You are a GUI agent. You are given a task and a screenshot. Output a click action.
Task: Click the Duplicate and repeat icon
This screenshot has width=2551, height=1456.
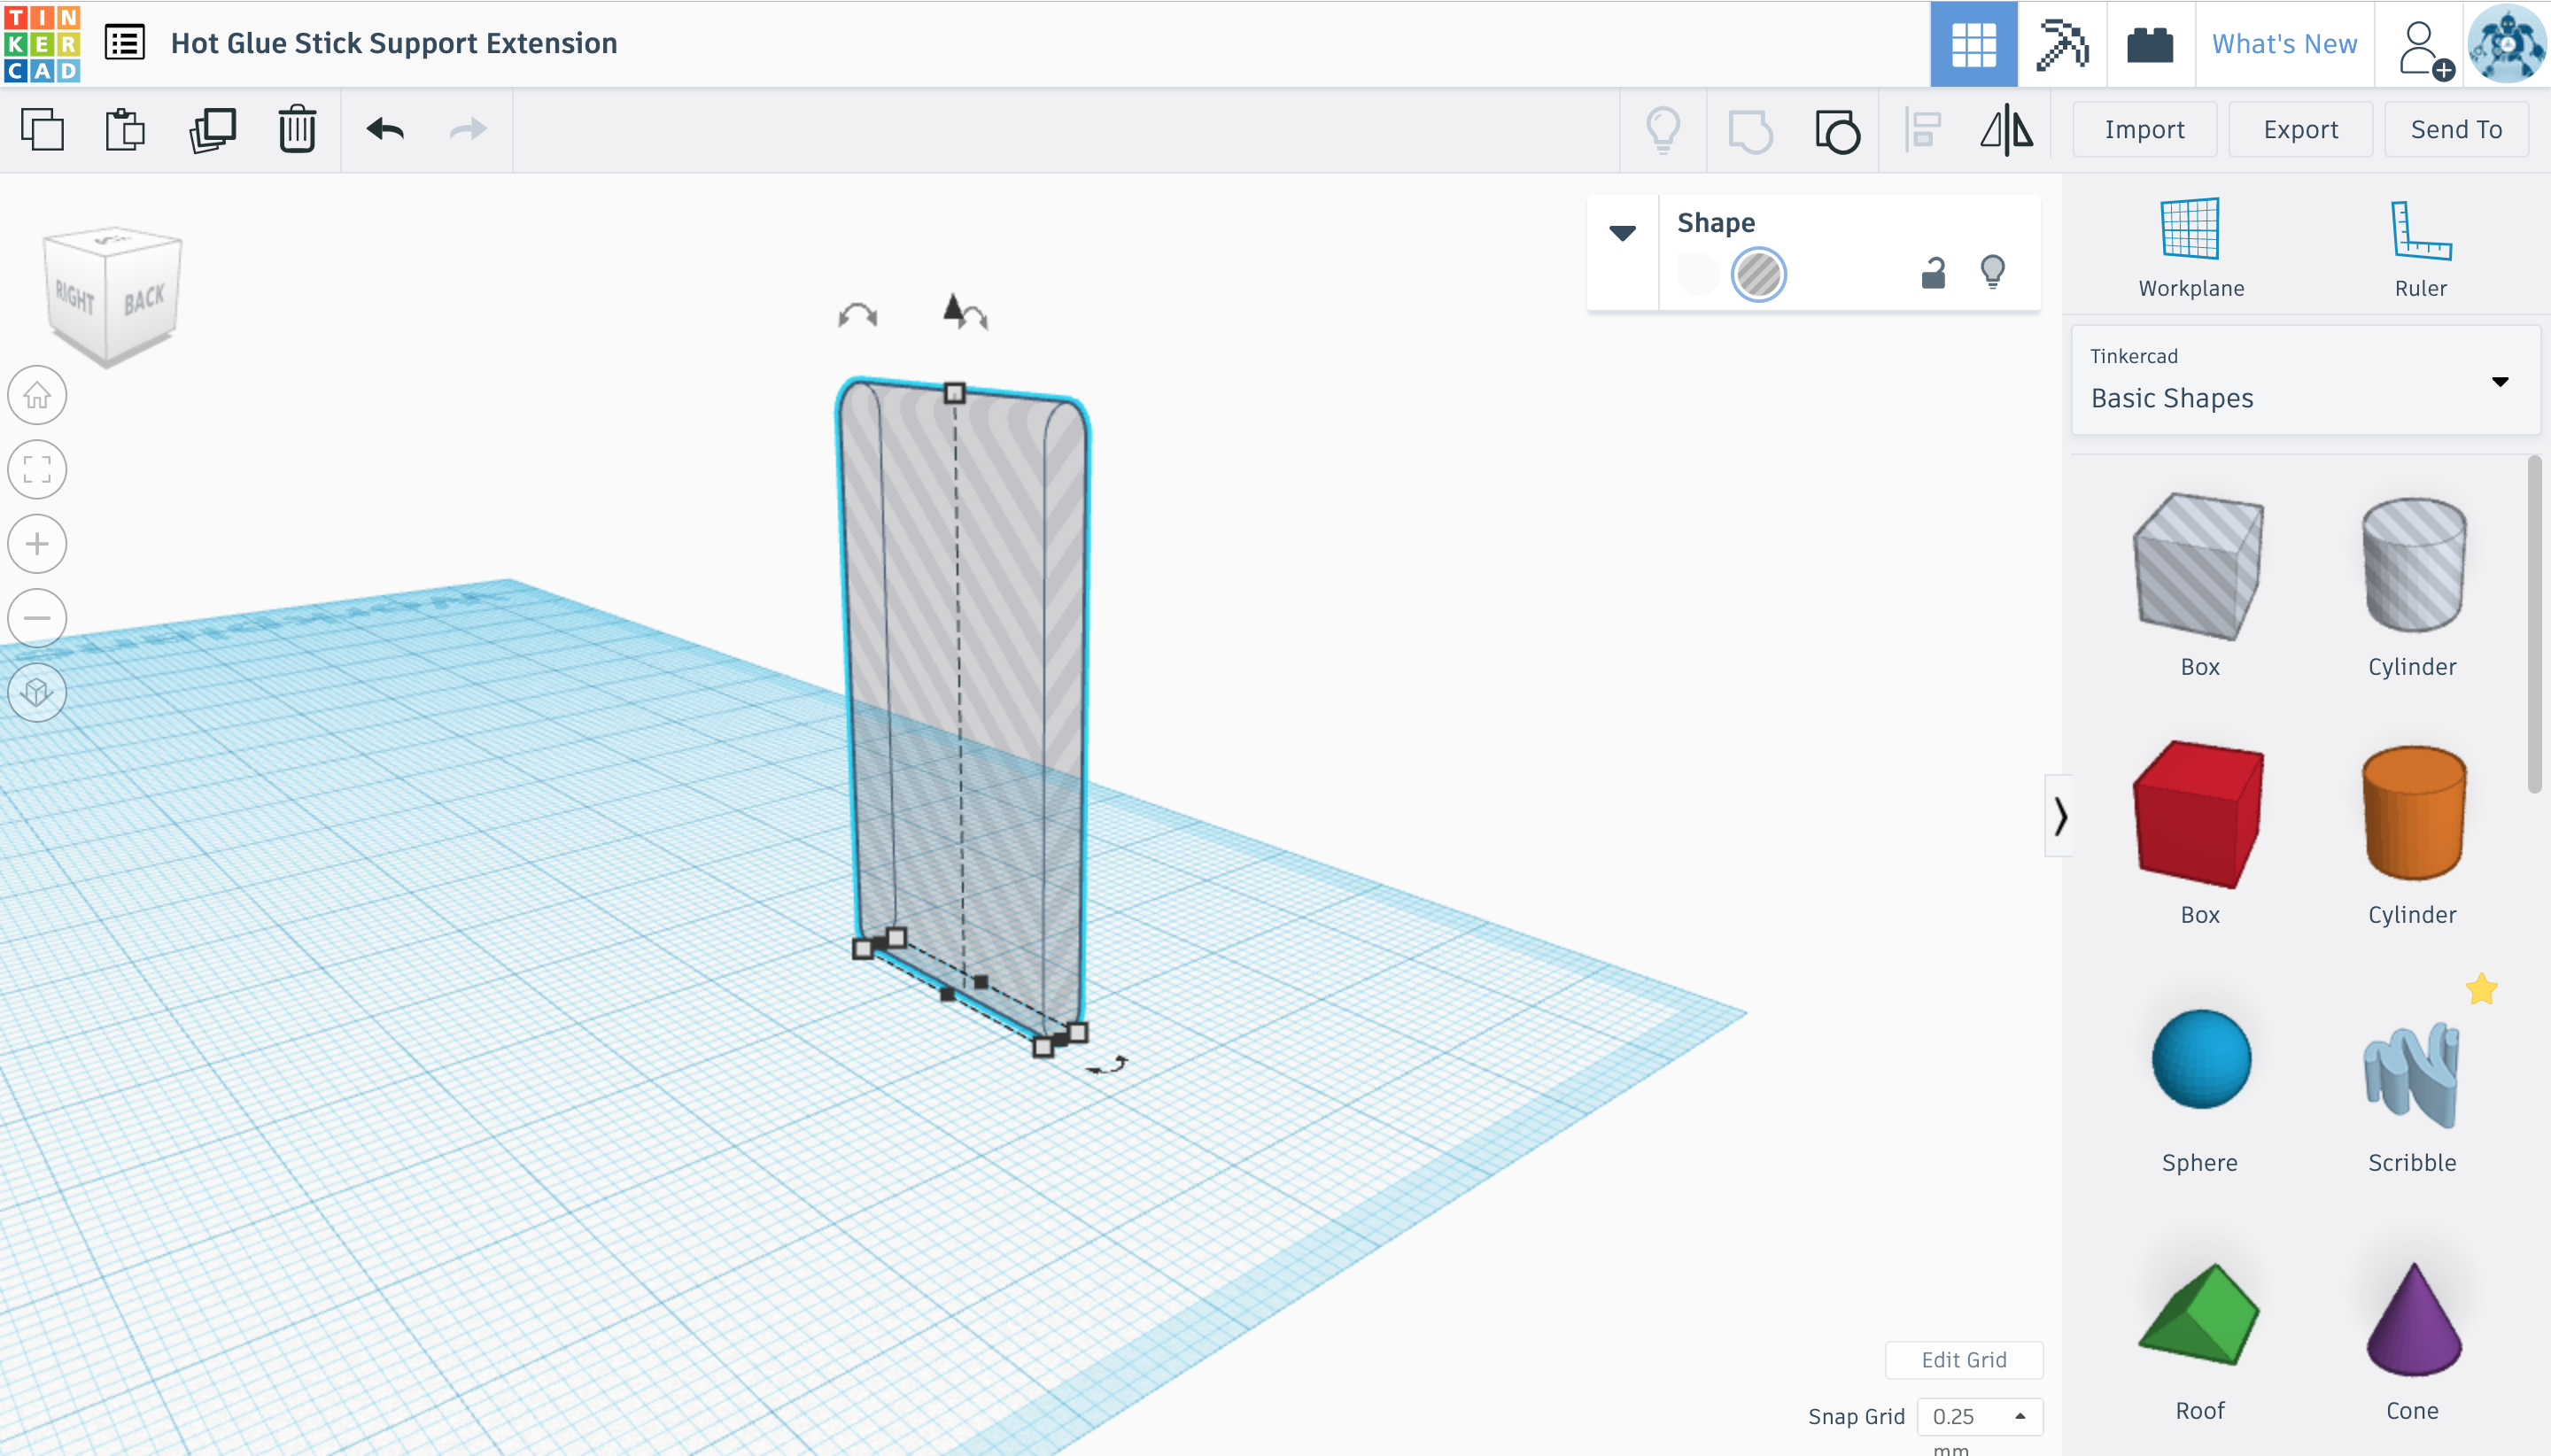click(x=212, y=130)
